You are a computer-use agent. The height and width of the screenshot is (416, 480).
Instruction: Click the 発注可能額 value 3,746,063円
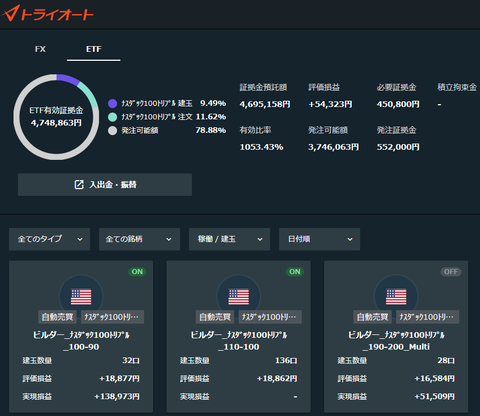pos(333,147)
